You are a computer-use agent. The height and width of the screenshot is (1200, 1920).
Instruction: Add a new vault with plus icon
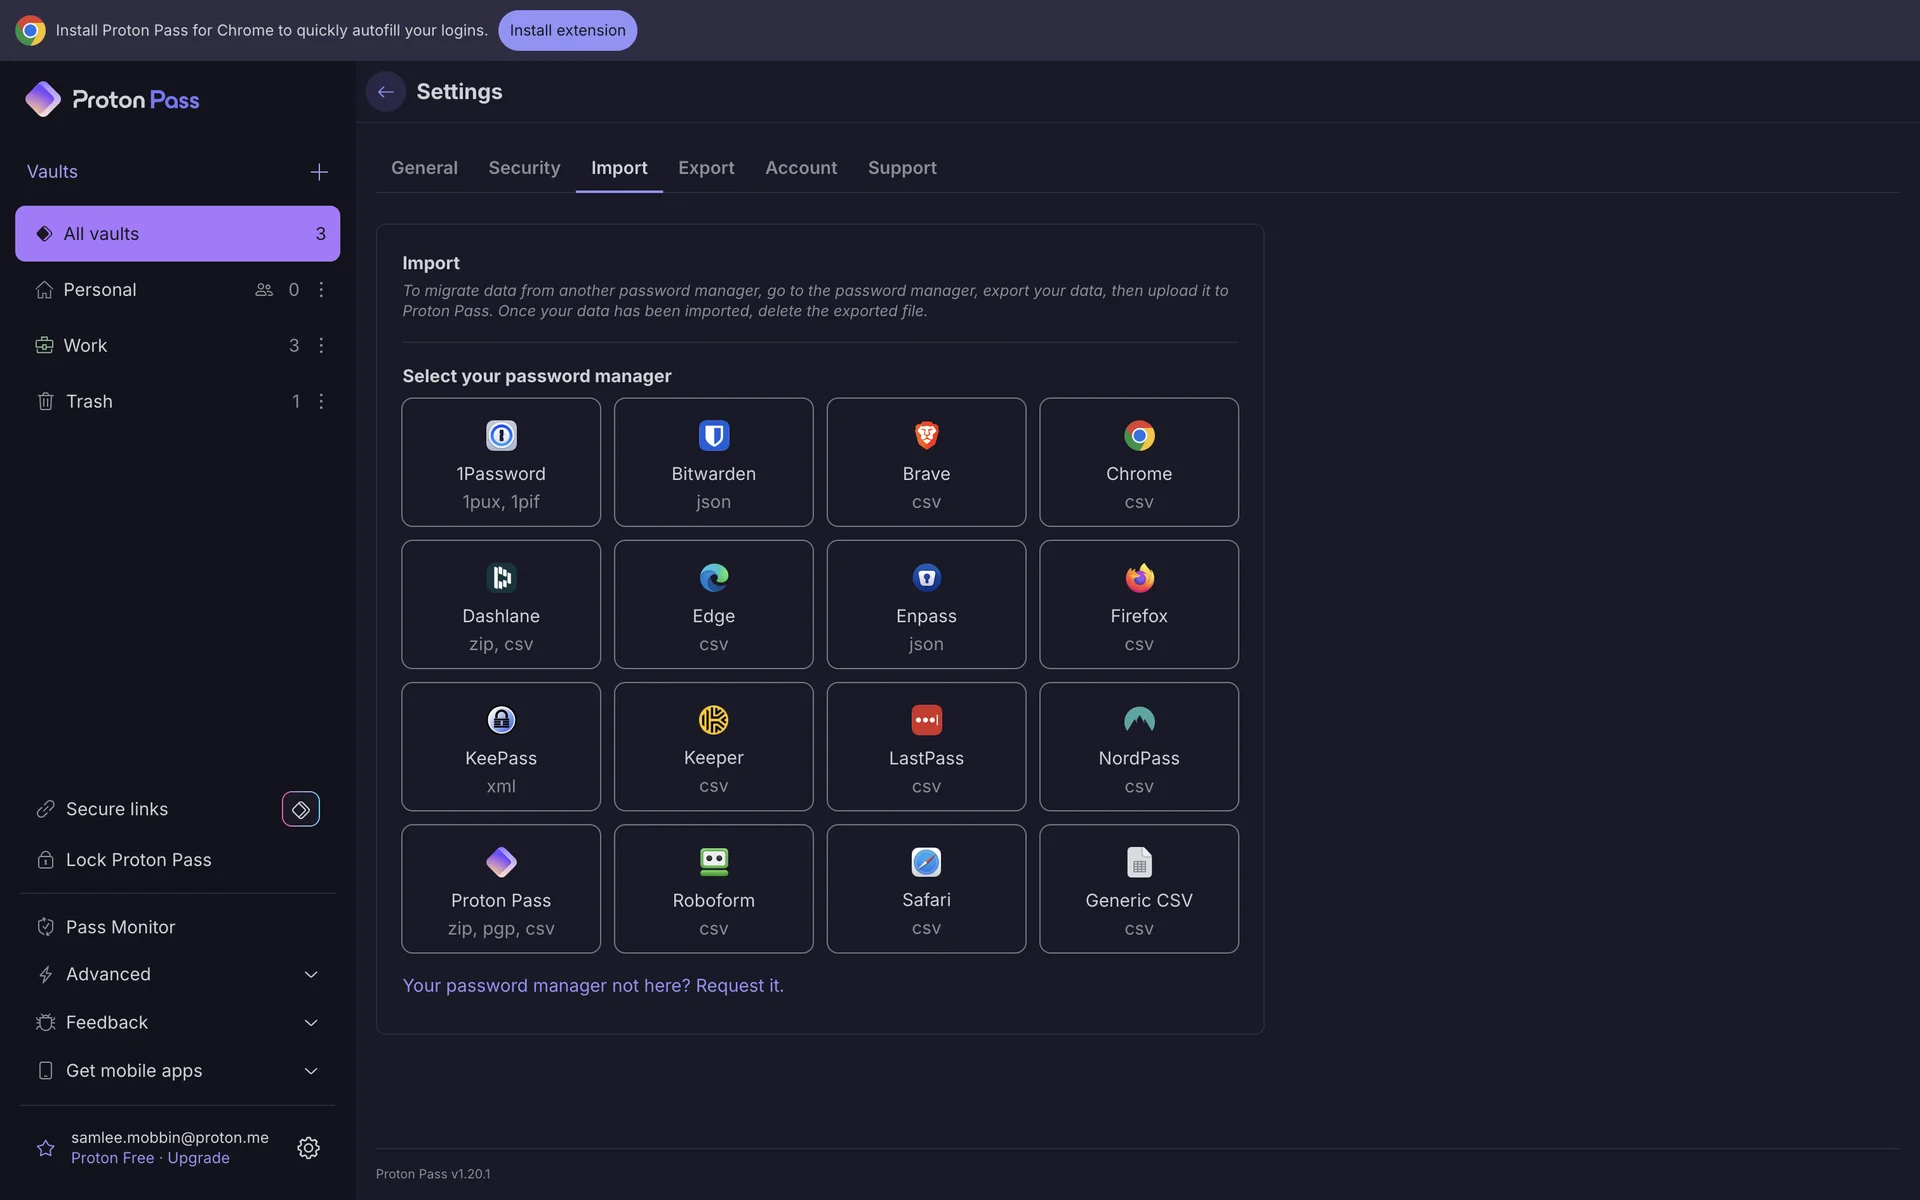tap(319, 172)
